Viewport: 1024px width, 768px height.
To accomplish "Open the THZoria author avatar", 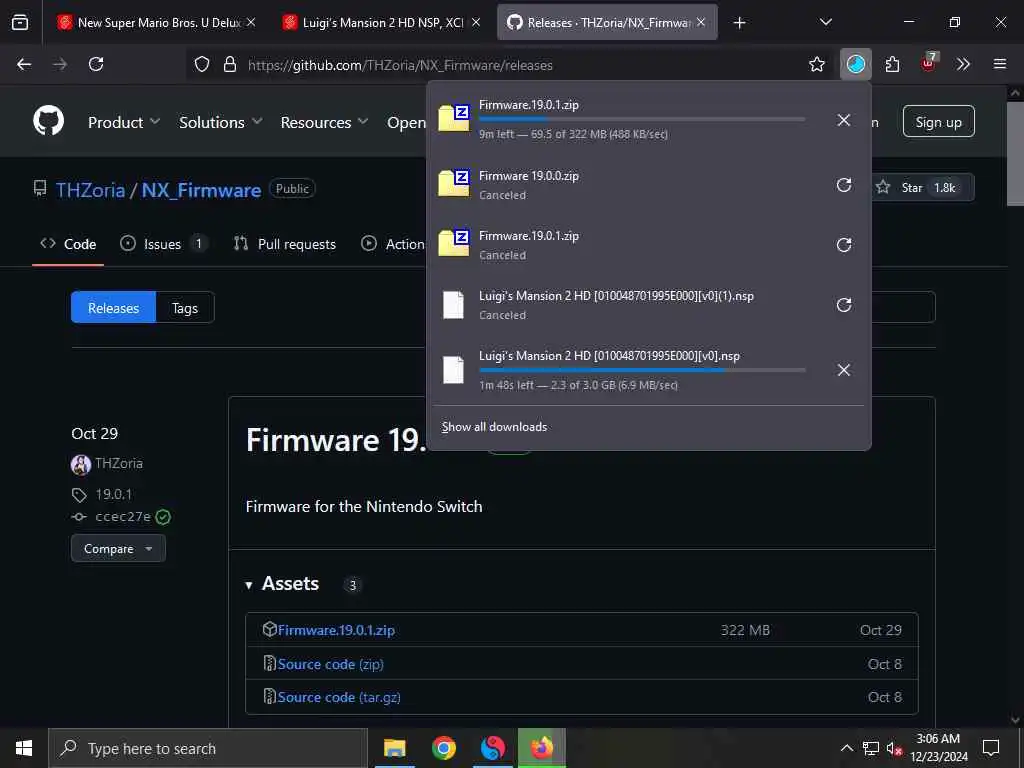I will pyautogui.click(x=80, y=464).
